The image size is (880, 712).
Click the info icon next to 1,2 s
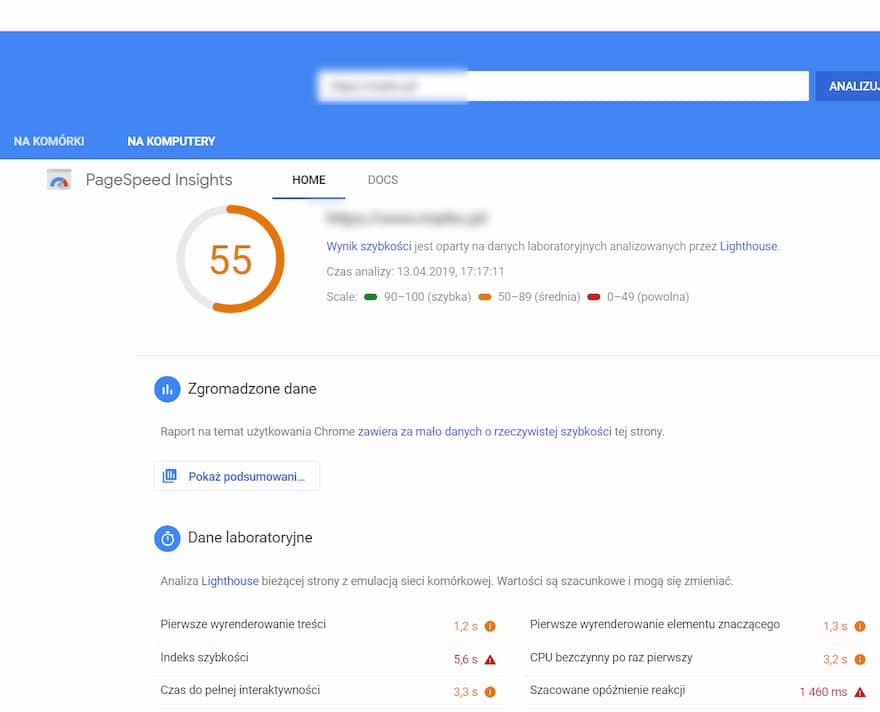pos(490,626)
